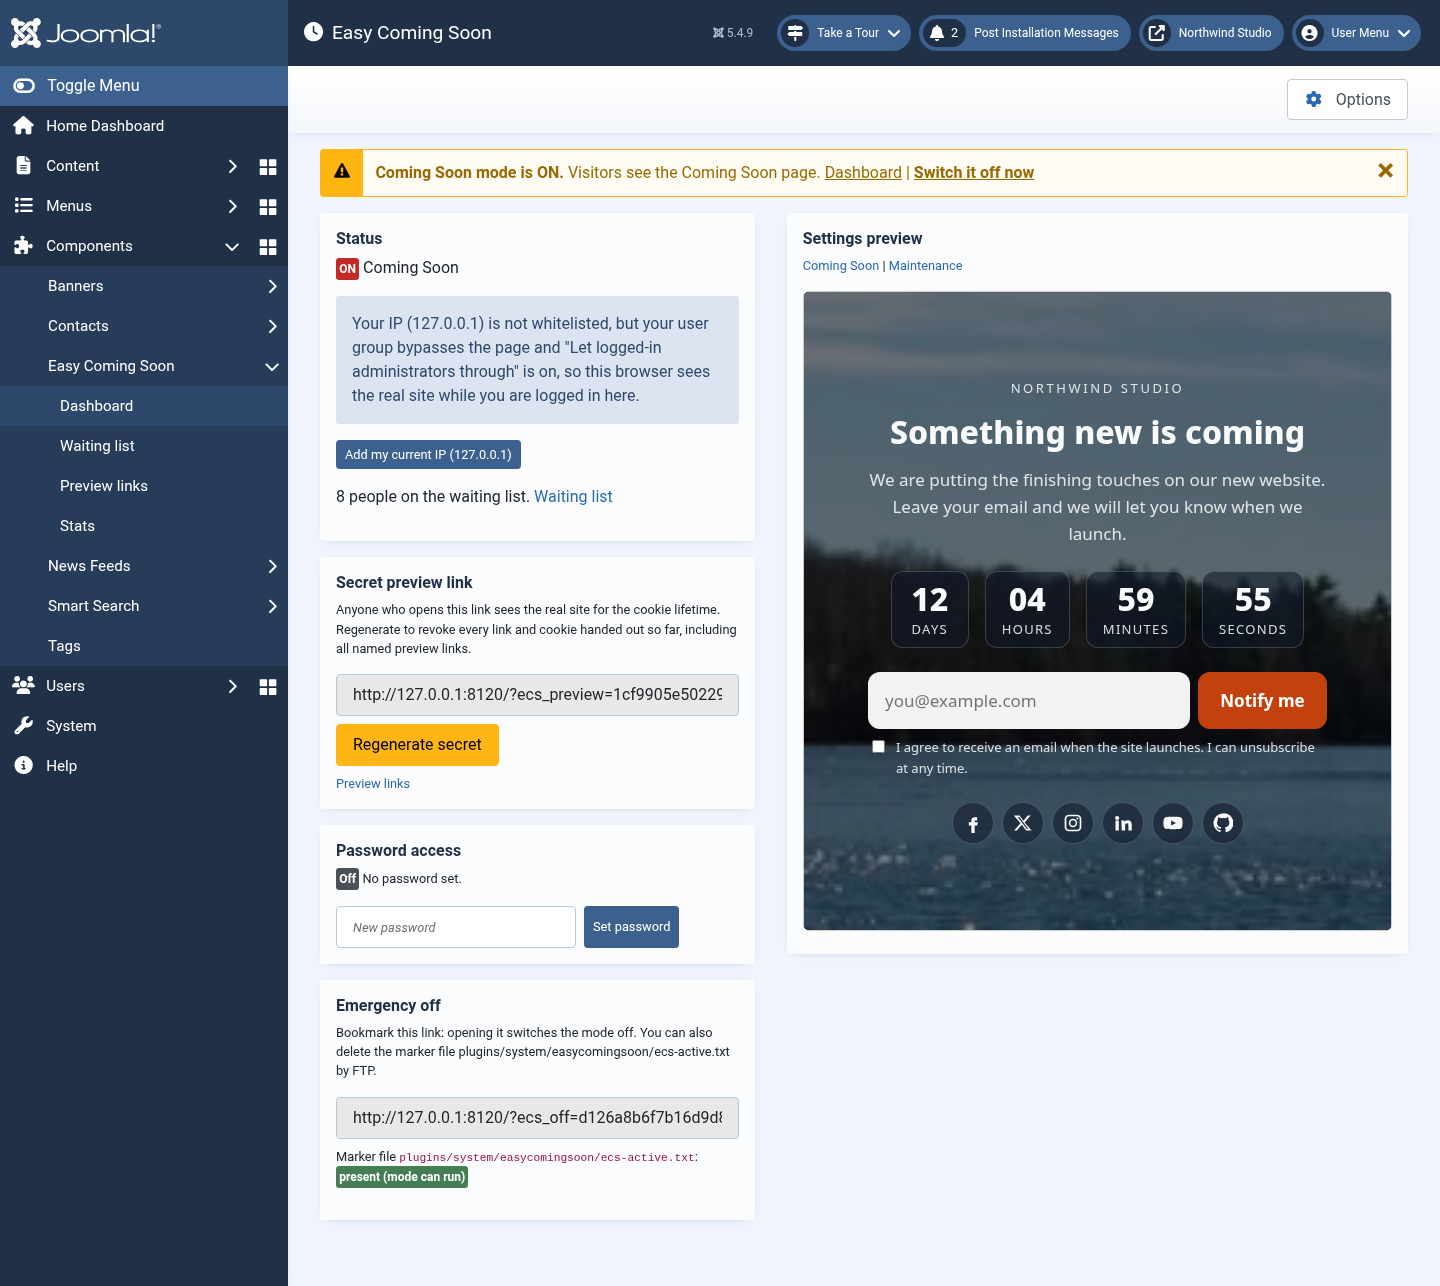Click Regenerate secret button
The image size is (1440, 1286).
click(417, 745)
